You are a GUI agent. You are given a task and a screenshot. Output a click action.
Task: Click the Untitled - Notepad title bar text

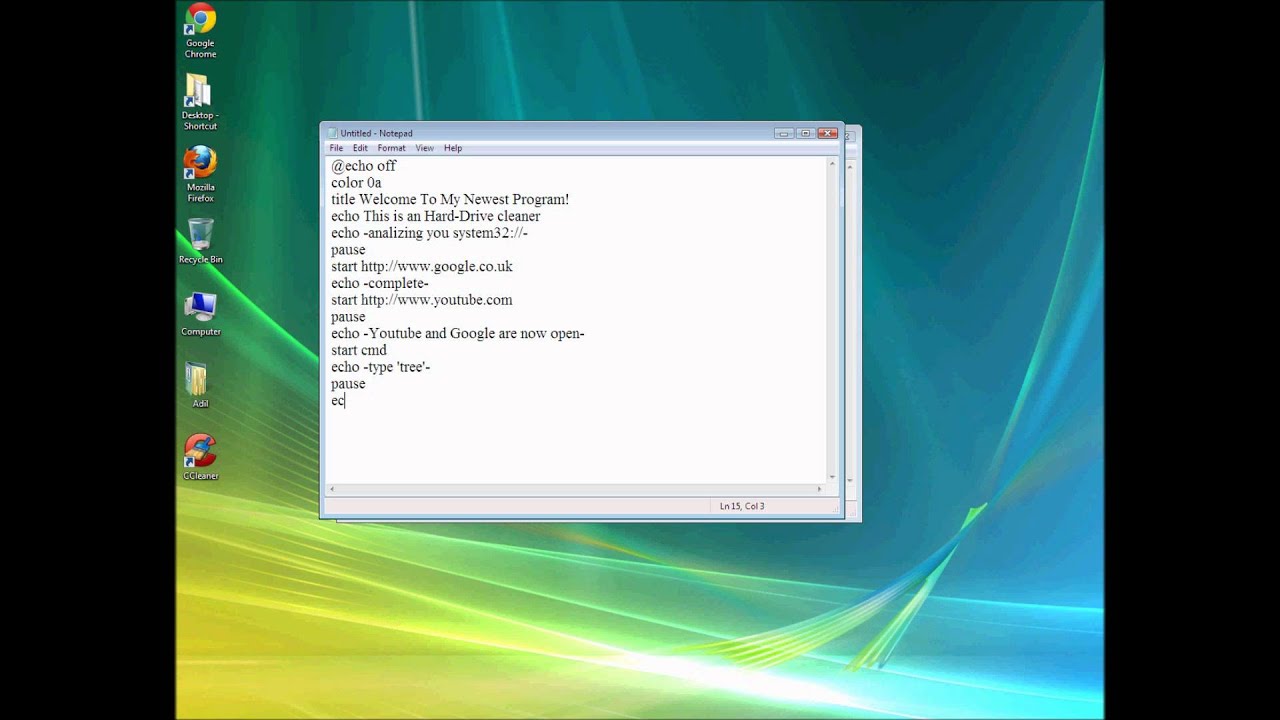tap(376, 133)
